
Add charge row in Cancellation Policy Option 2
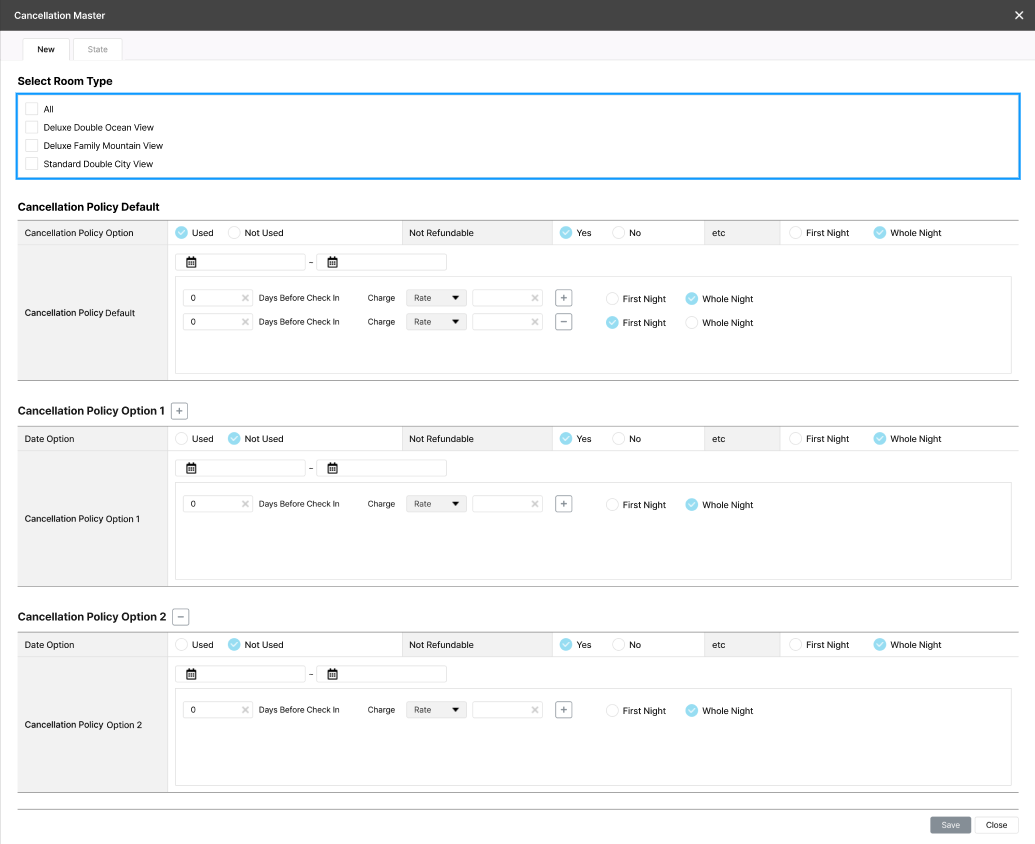[x=564, y=710]
